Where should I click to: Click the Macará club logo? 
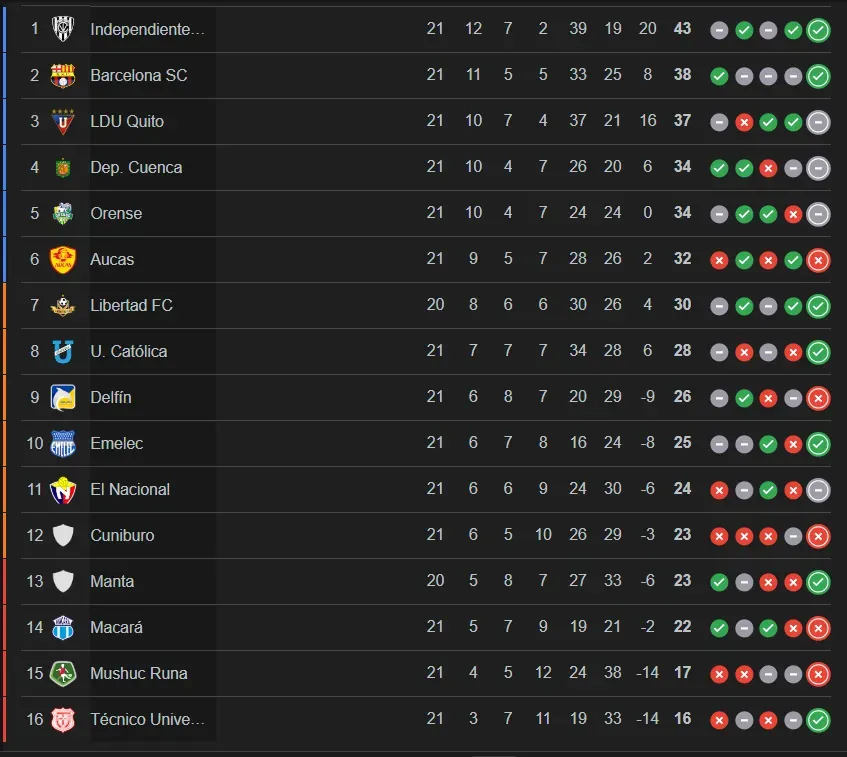point(63,627)
